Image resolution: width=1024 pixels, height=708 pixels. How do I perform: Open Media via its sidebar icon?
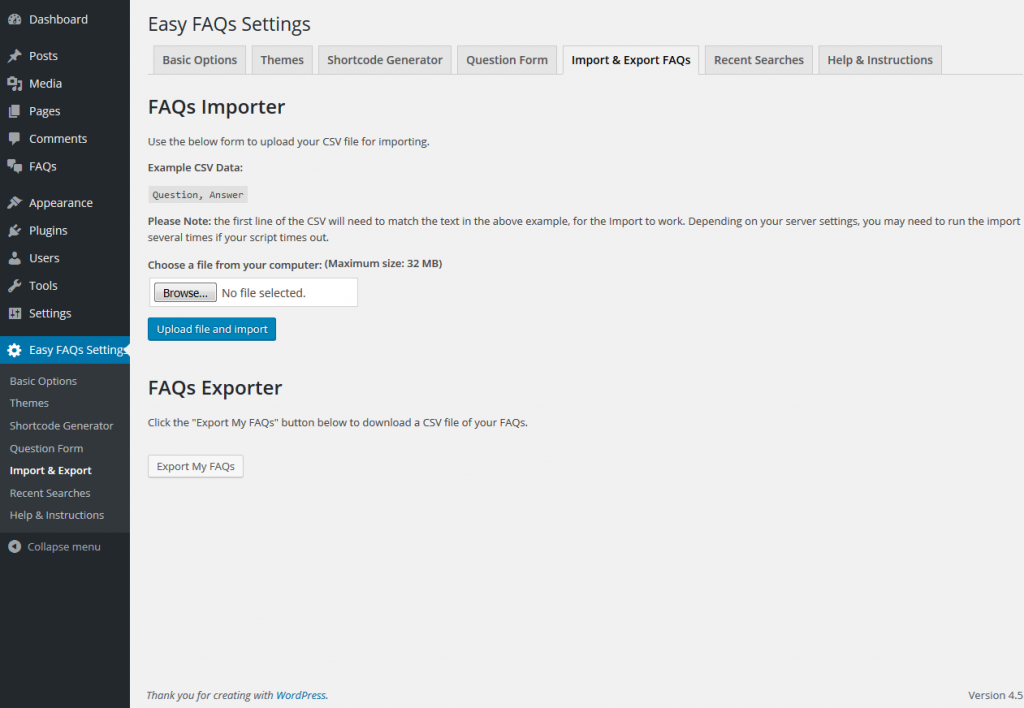pos(14,84)
